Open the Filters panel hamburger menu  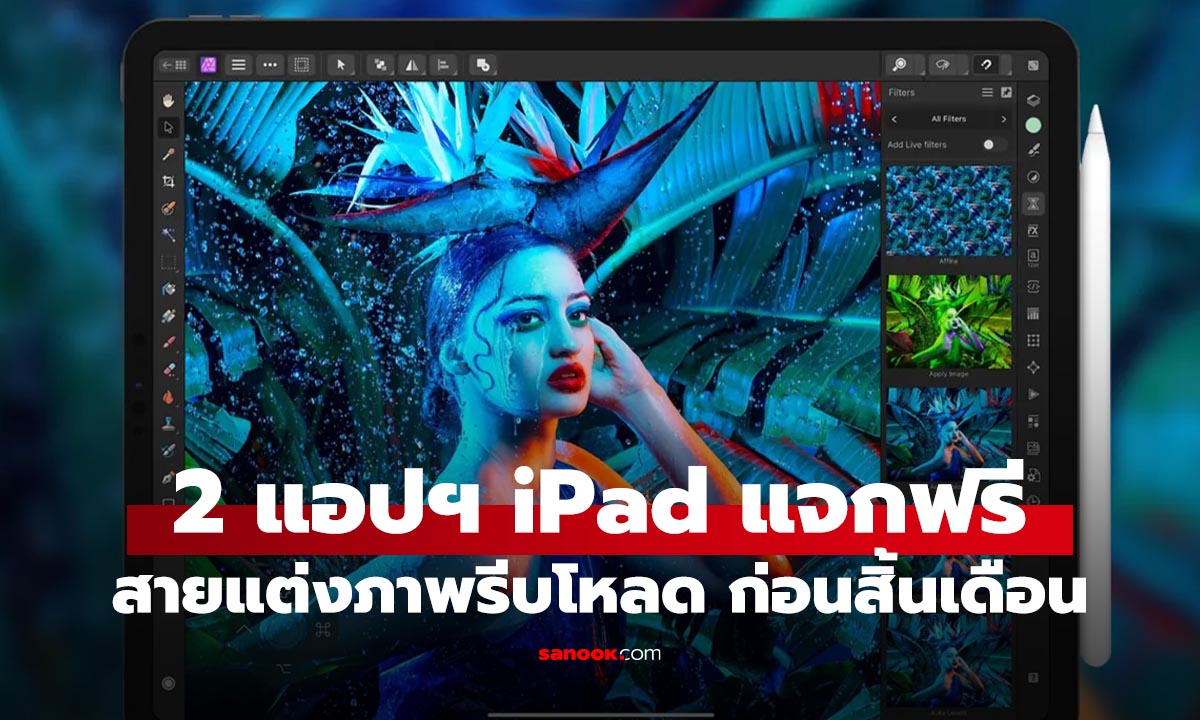(x=987, y=92)
